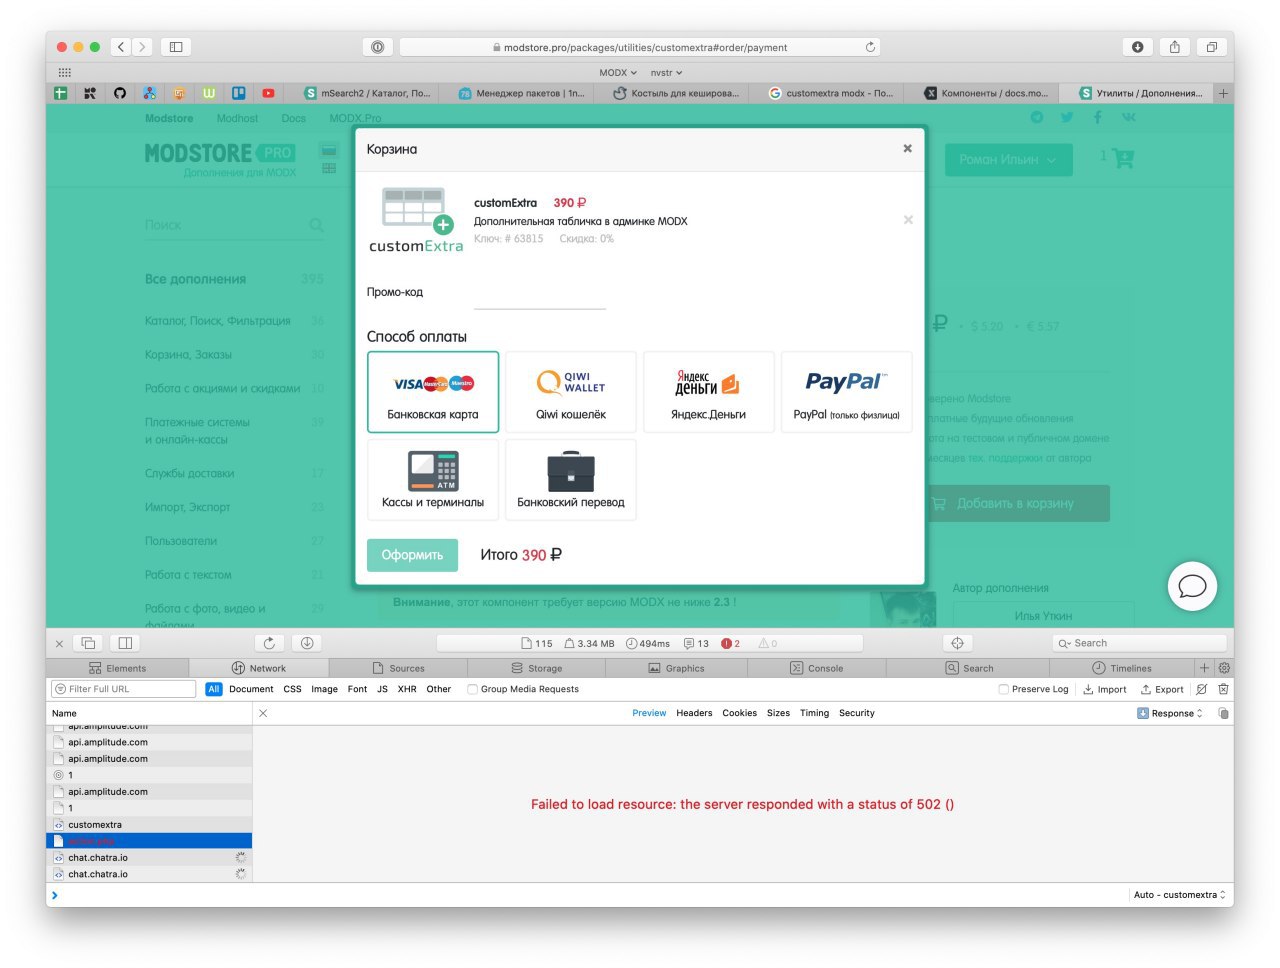This screenshot has height=968, width=1280.
Task: Close the Корзина cart dialog
Action: pyautogui.click(x=907, y=148)
